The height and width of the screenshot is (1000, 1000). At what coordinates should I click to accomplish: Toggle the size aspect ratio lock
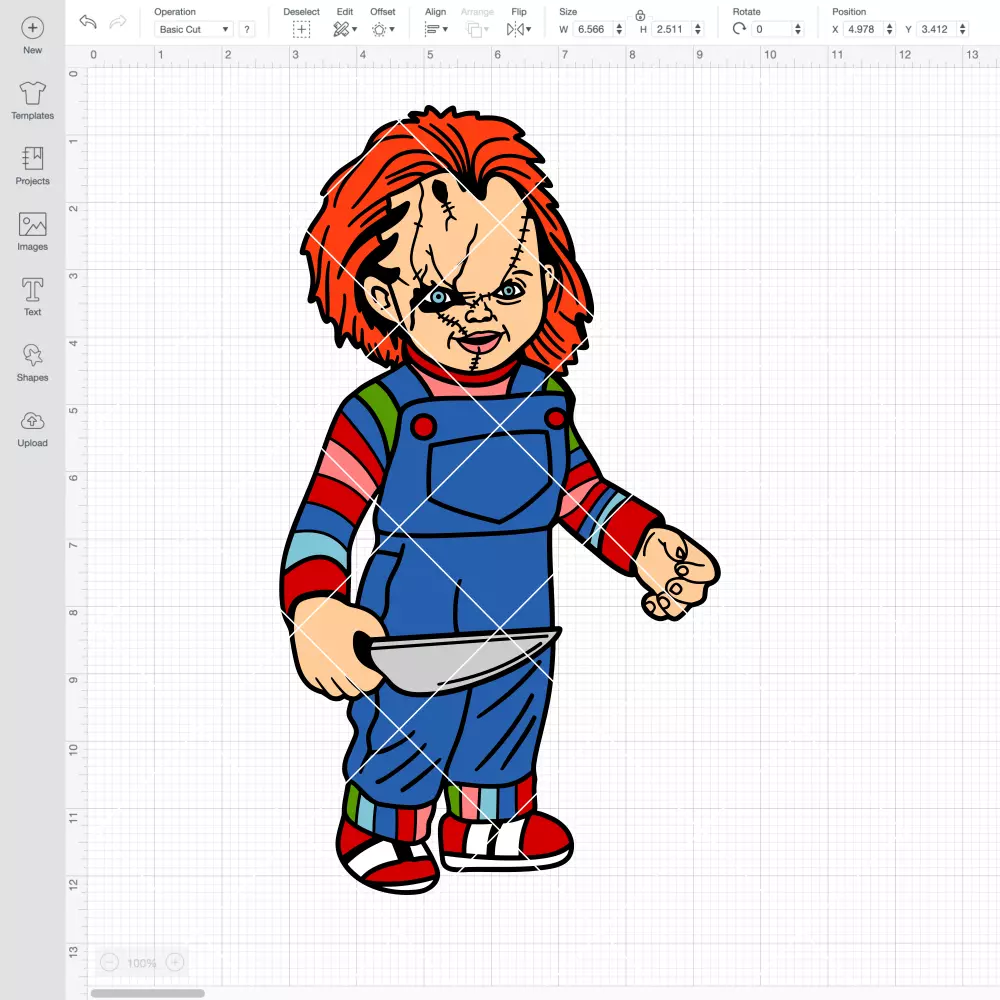click(640, 15)
